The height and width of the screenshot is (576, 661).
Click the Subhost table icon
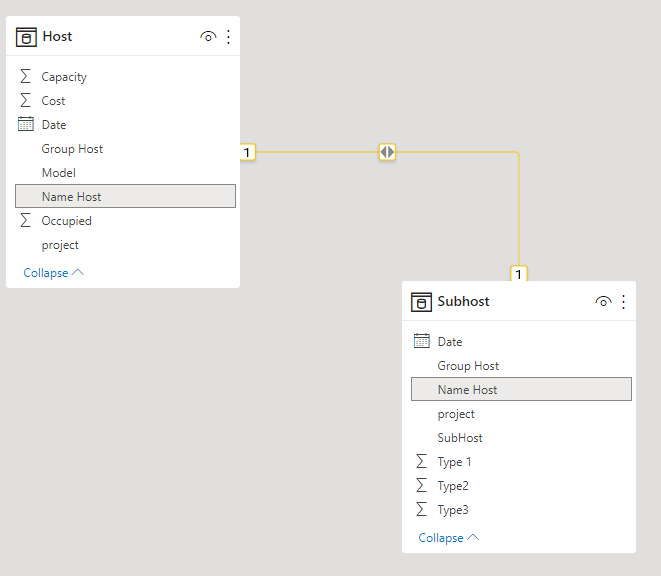click(x=421, y=302)
